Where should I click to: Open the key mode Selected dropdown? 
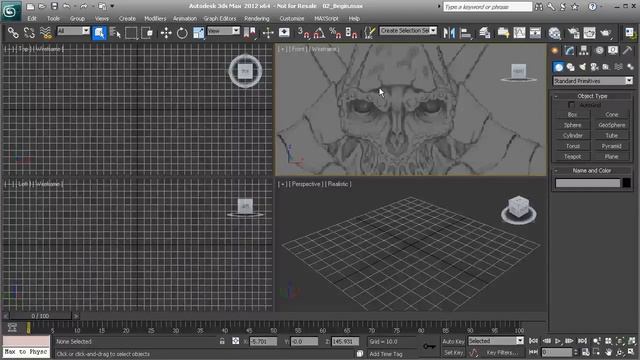[496, 340]
